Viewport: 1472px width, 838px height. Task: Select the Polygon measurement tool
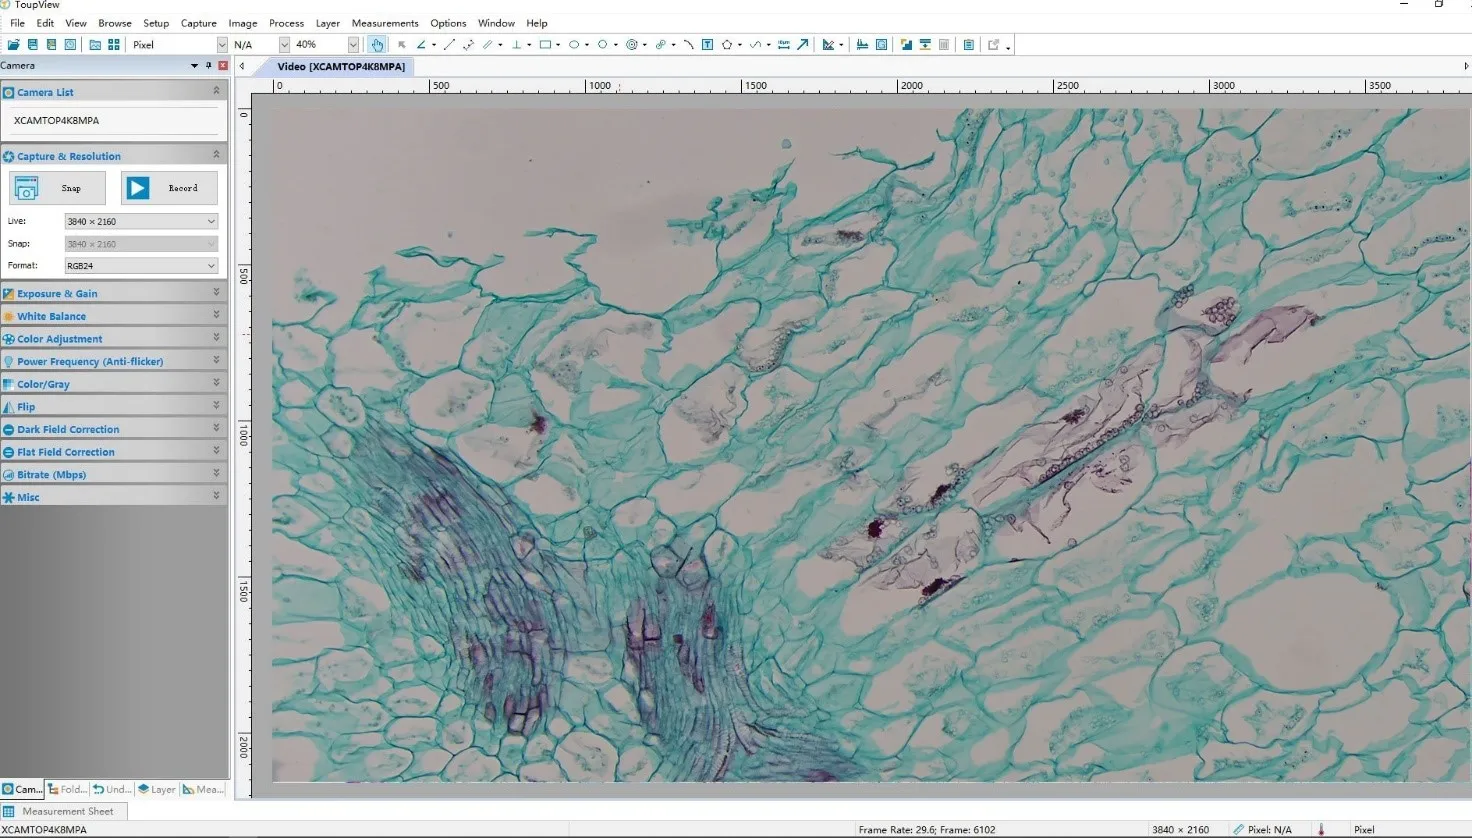click(x=727, y=45)
